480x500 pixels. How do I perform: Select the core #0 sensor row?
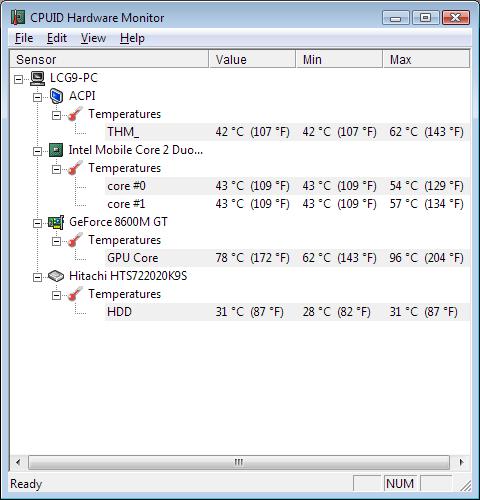287,186
